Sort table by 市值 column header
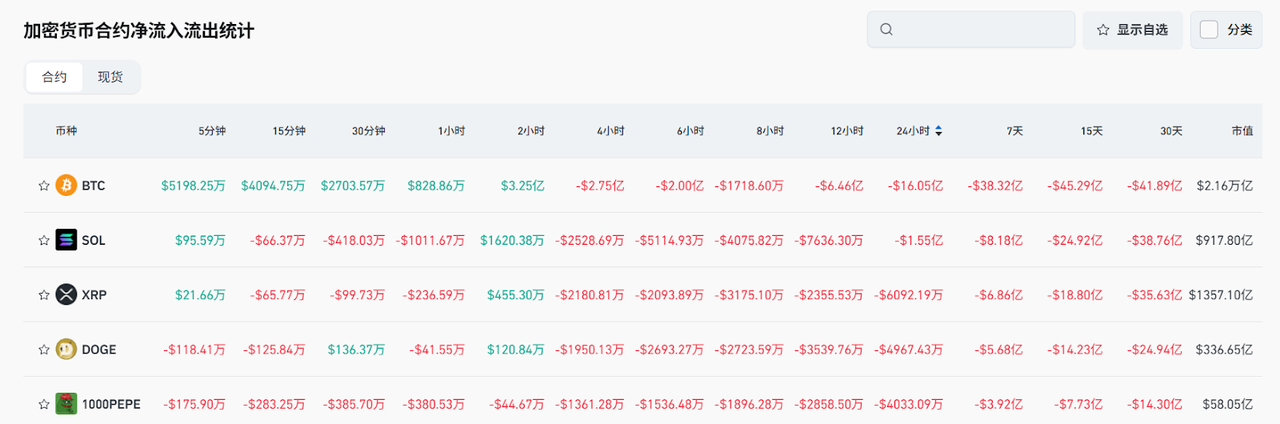This screenshot has height=424, width=1280. point(1242,131)
